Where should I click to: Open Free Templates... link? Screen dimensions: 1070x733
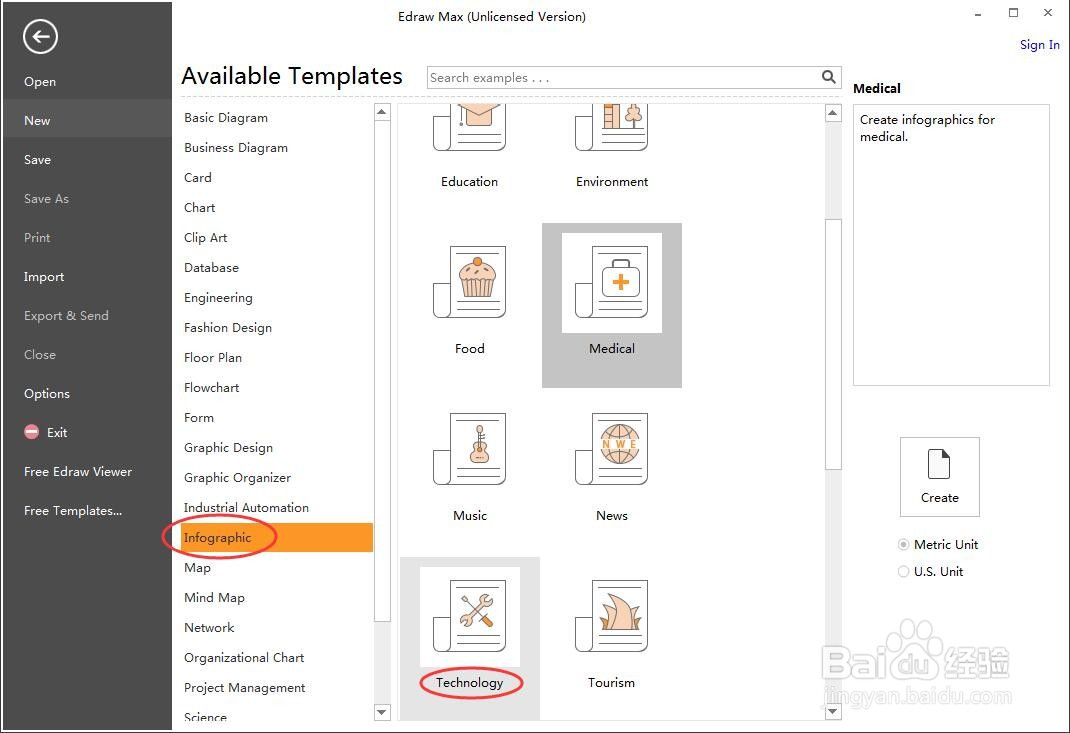pos(73,511)
